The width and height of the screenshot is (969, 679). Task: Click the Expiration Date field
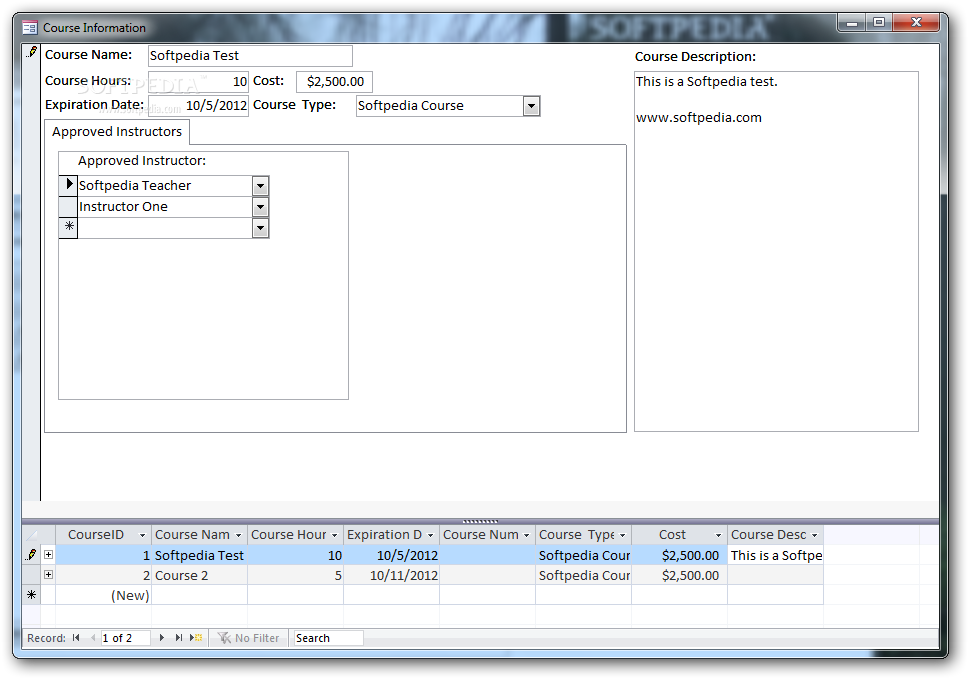[198, 106]
